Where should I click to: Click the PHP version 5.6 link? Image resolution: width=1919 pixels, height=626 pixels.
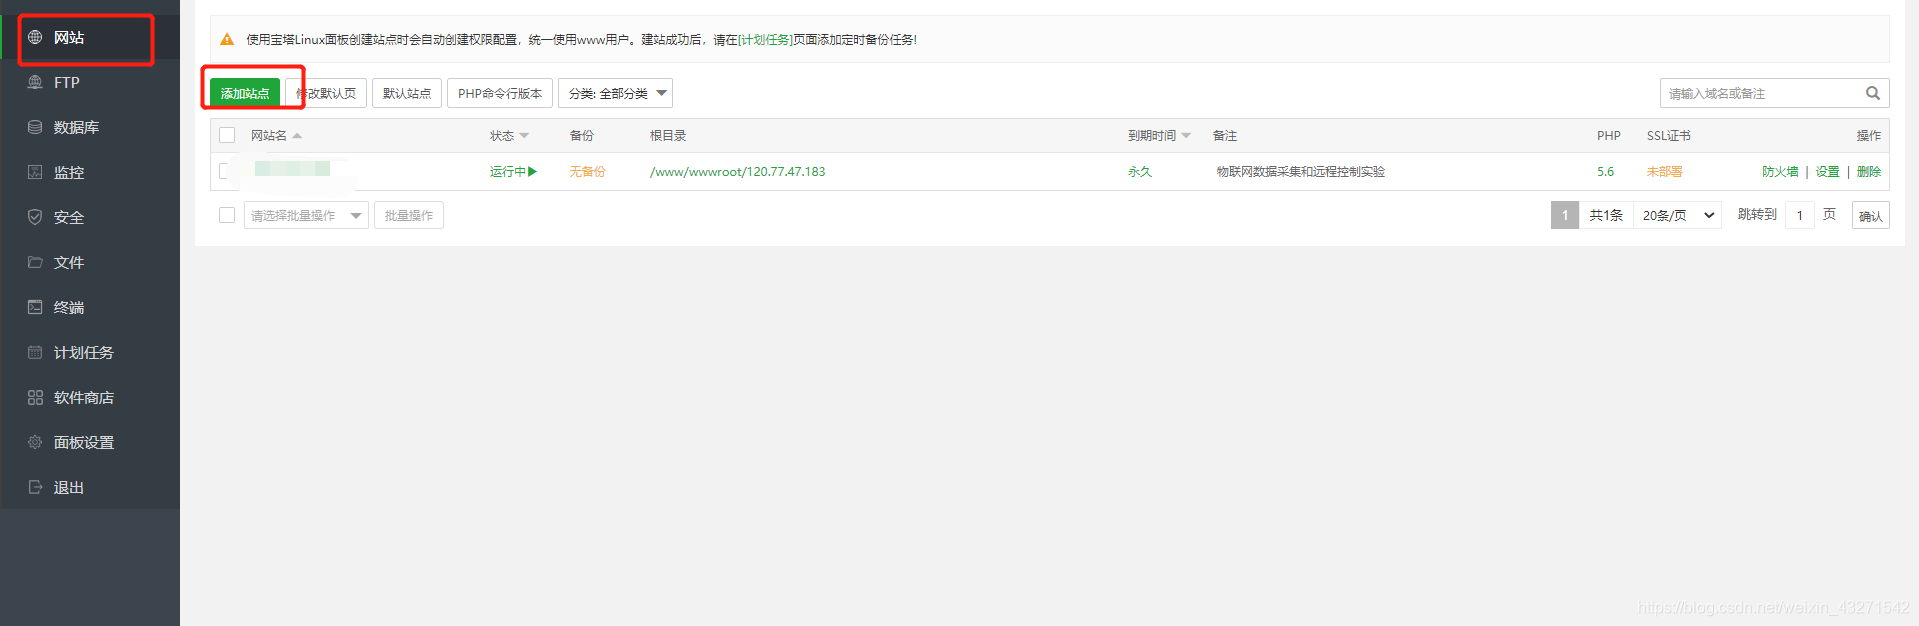tap(1606, 172)
